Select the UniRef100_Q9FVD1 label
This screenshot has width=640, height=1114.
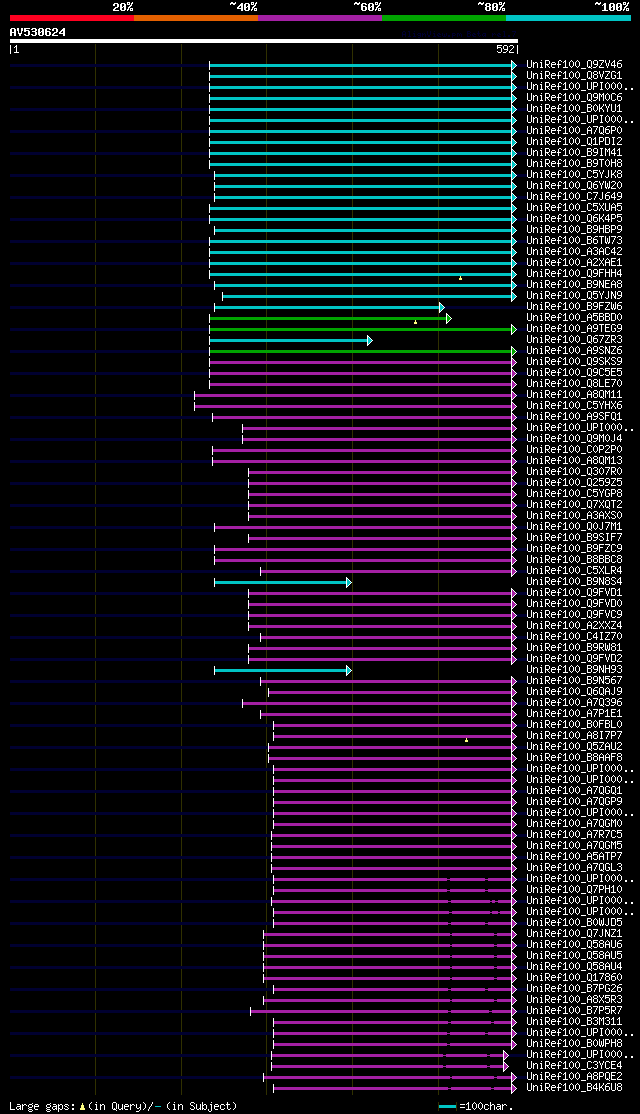(575, 593)
